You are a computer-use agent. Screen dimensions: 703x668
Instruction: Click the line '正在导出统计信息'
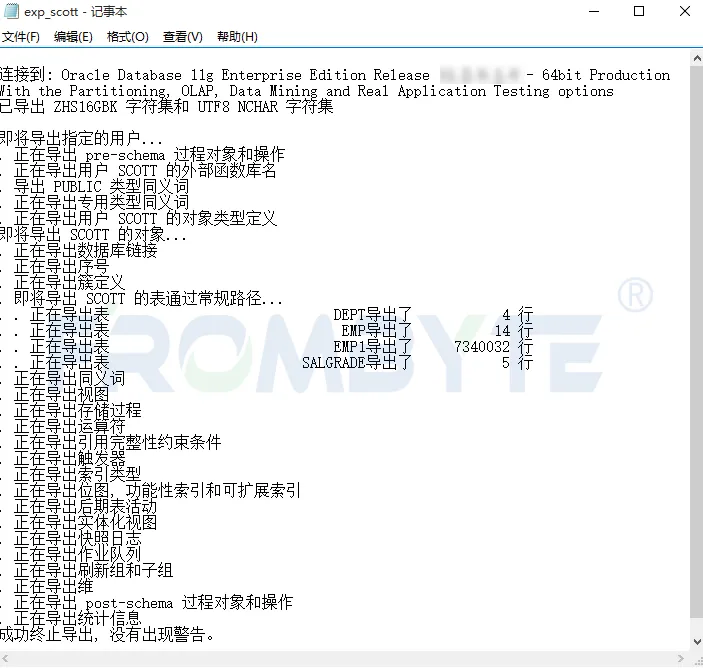click(x=77, y=619)
